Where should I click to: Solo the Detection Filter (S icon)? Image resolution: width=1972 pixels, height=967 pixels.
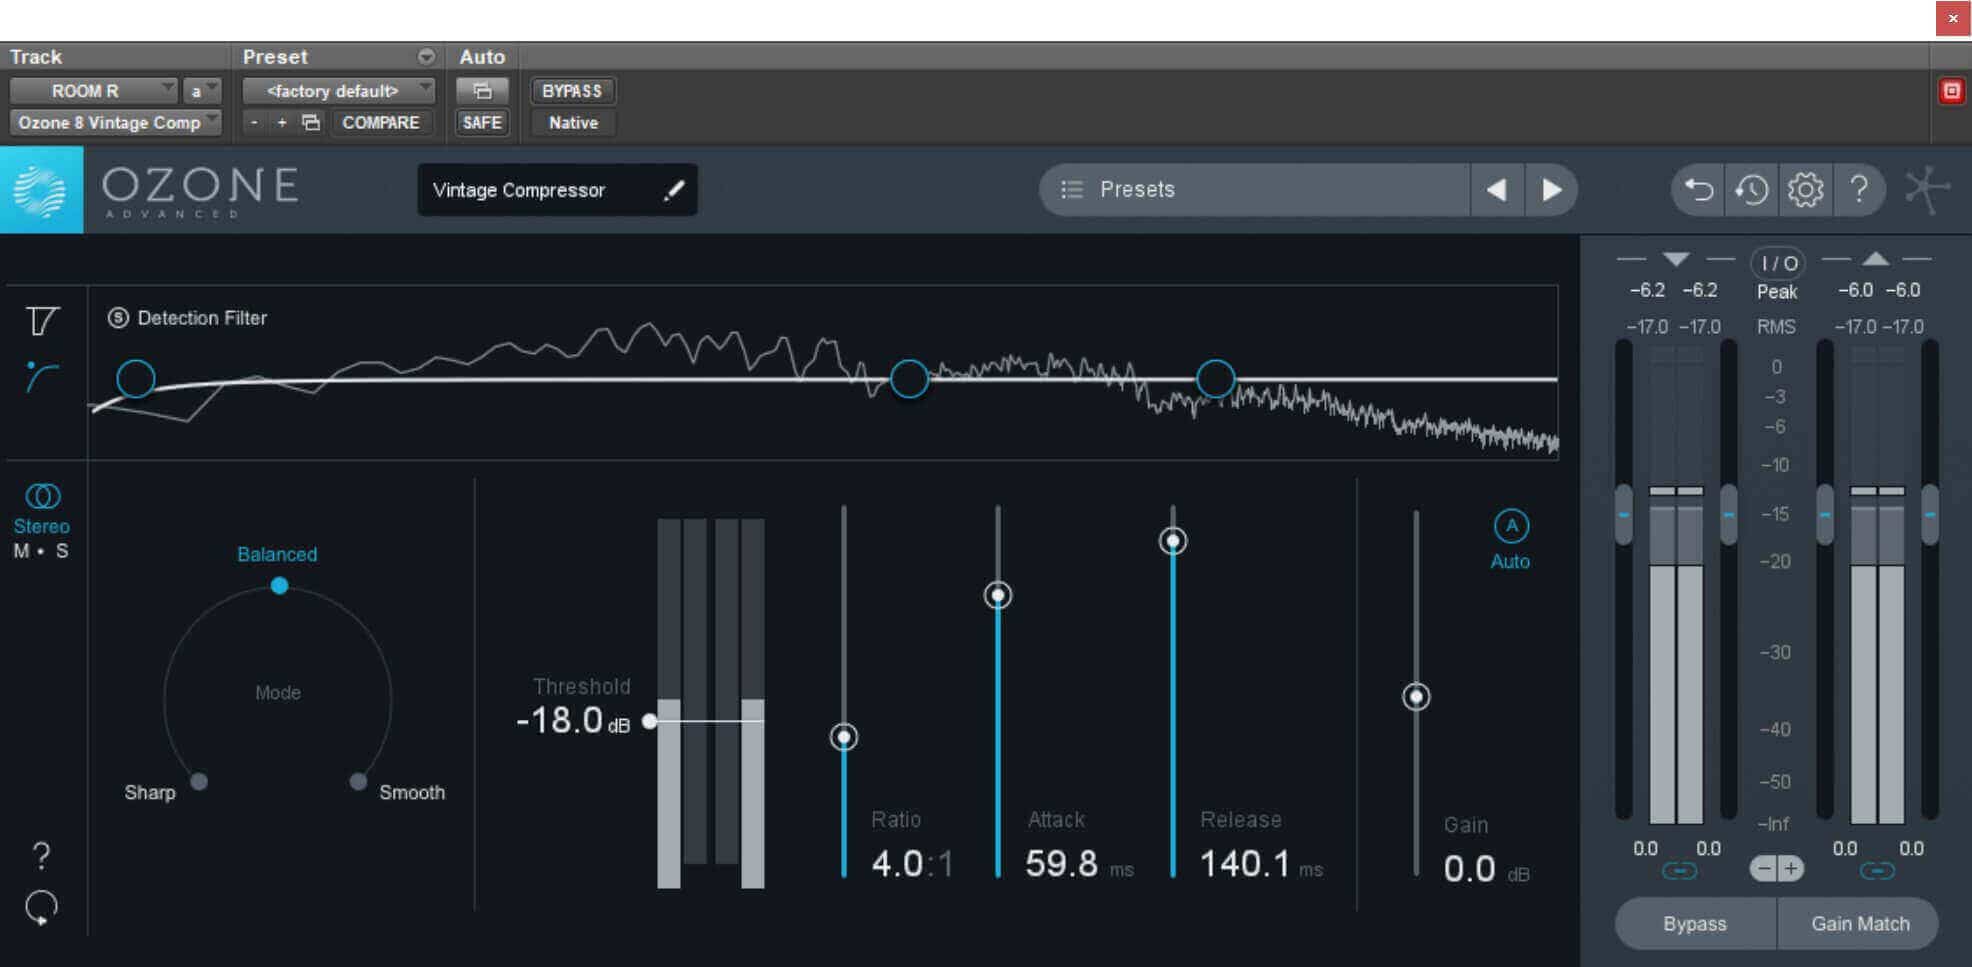coord(118,318)
